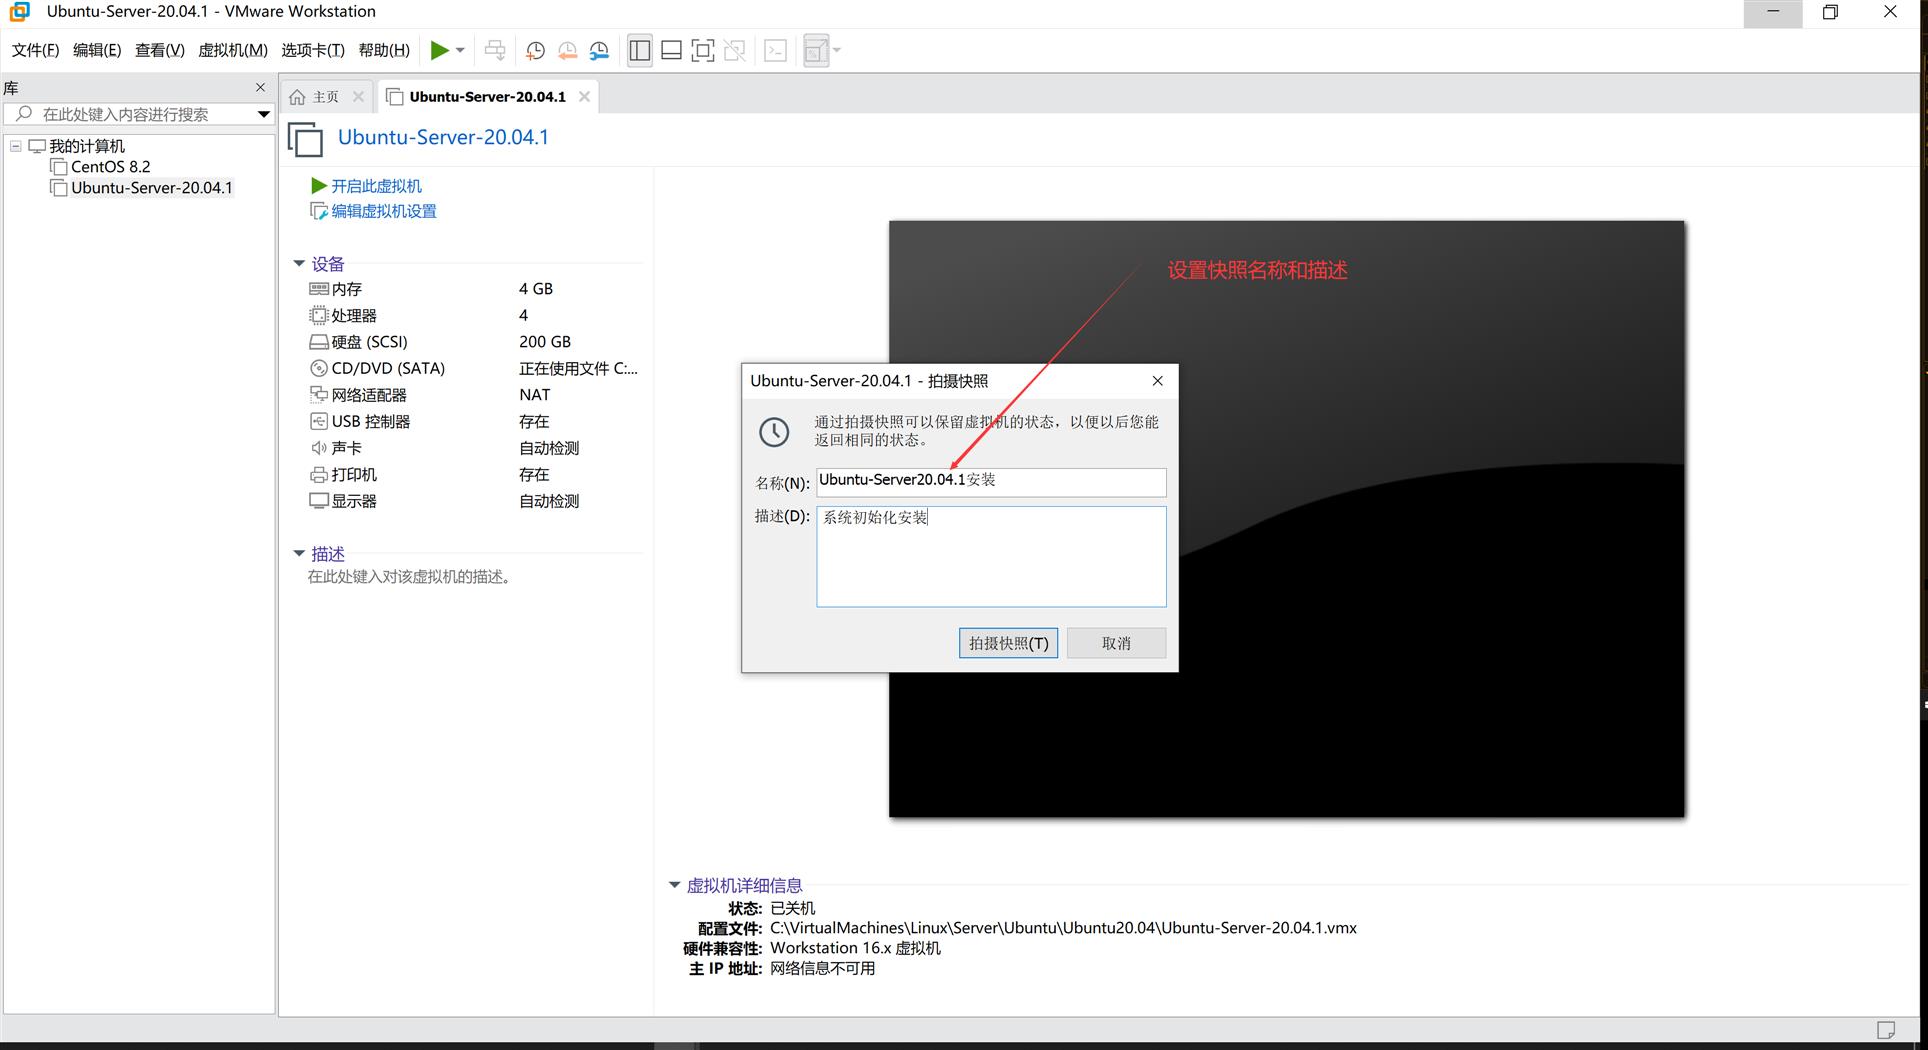Image resolution: width=1928 pixels, height=1050 pixels.
Task: Click the 处理器 device row
Action: (x=473, y=315)
